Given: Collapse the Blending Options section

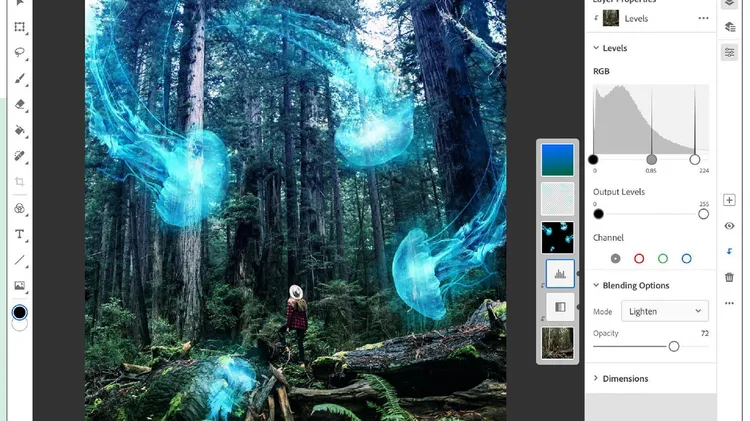Looking at the screenshot, I should tap(596, 285).
